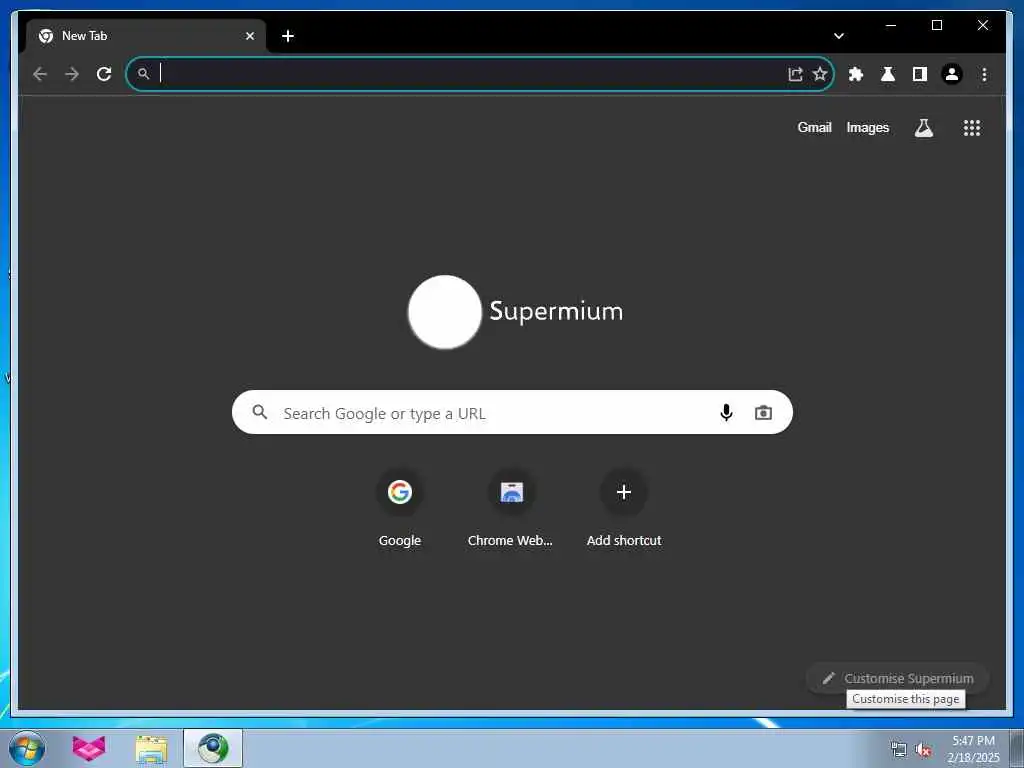Screen dimensions: 1024x768
Task: Click the forward navigation arrow
Action: (72, 74)
